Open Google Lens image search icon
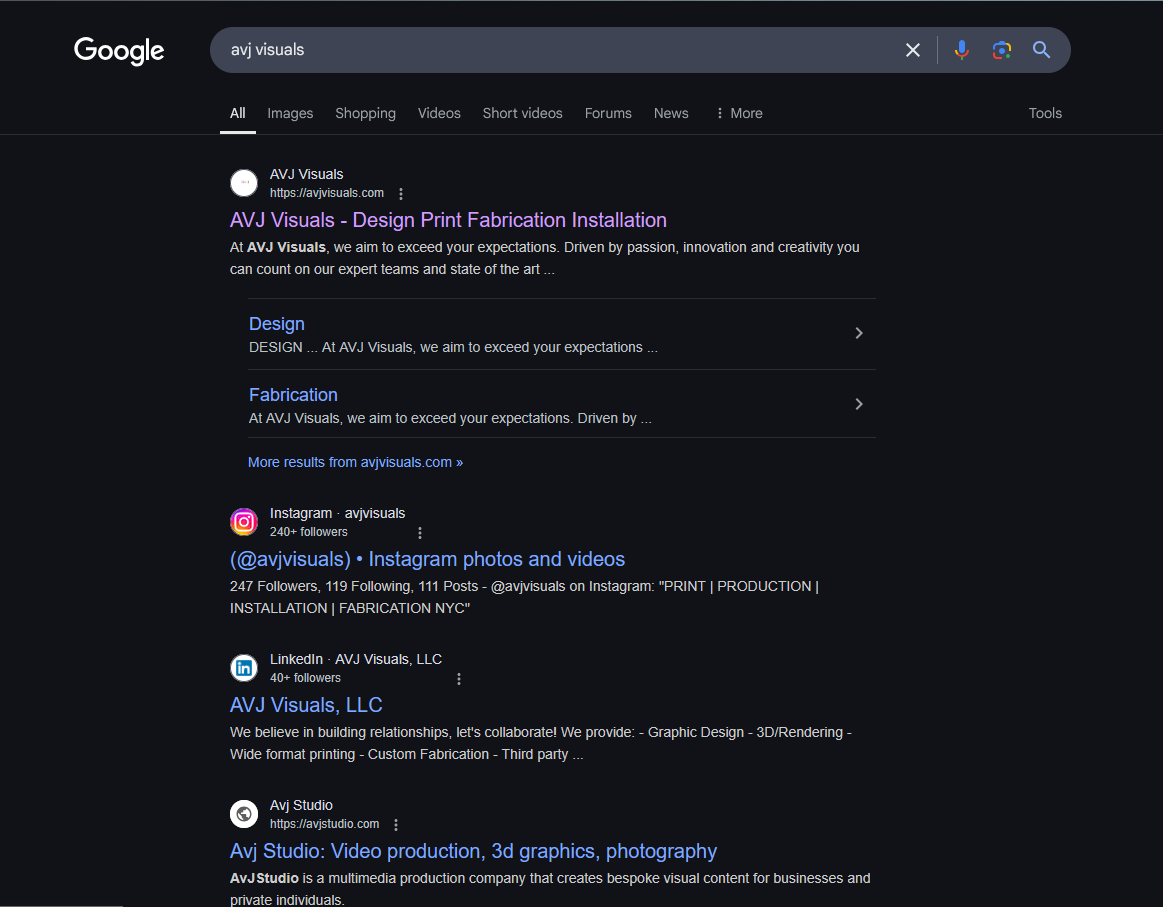Screen dimensions: 1163x907 [1002, 50]
